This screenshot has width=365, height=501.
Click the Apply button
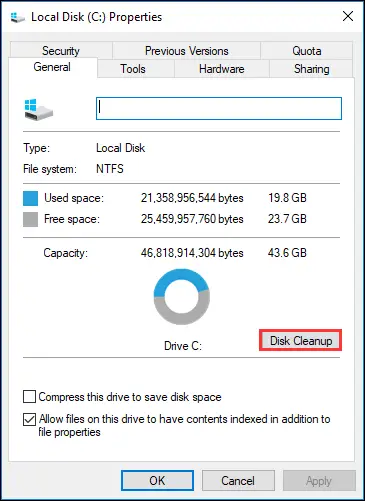coord(319,480)
